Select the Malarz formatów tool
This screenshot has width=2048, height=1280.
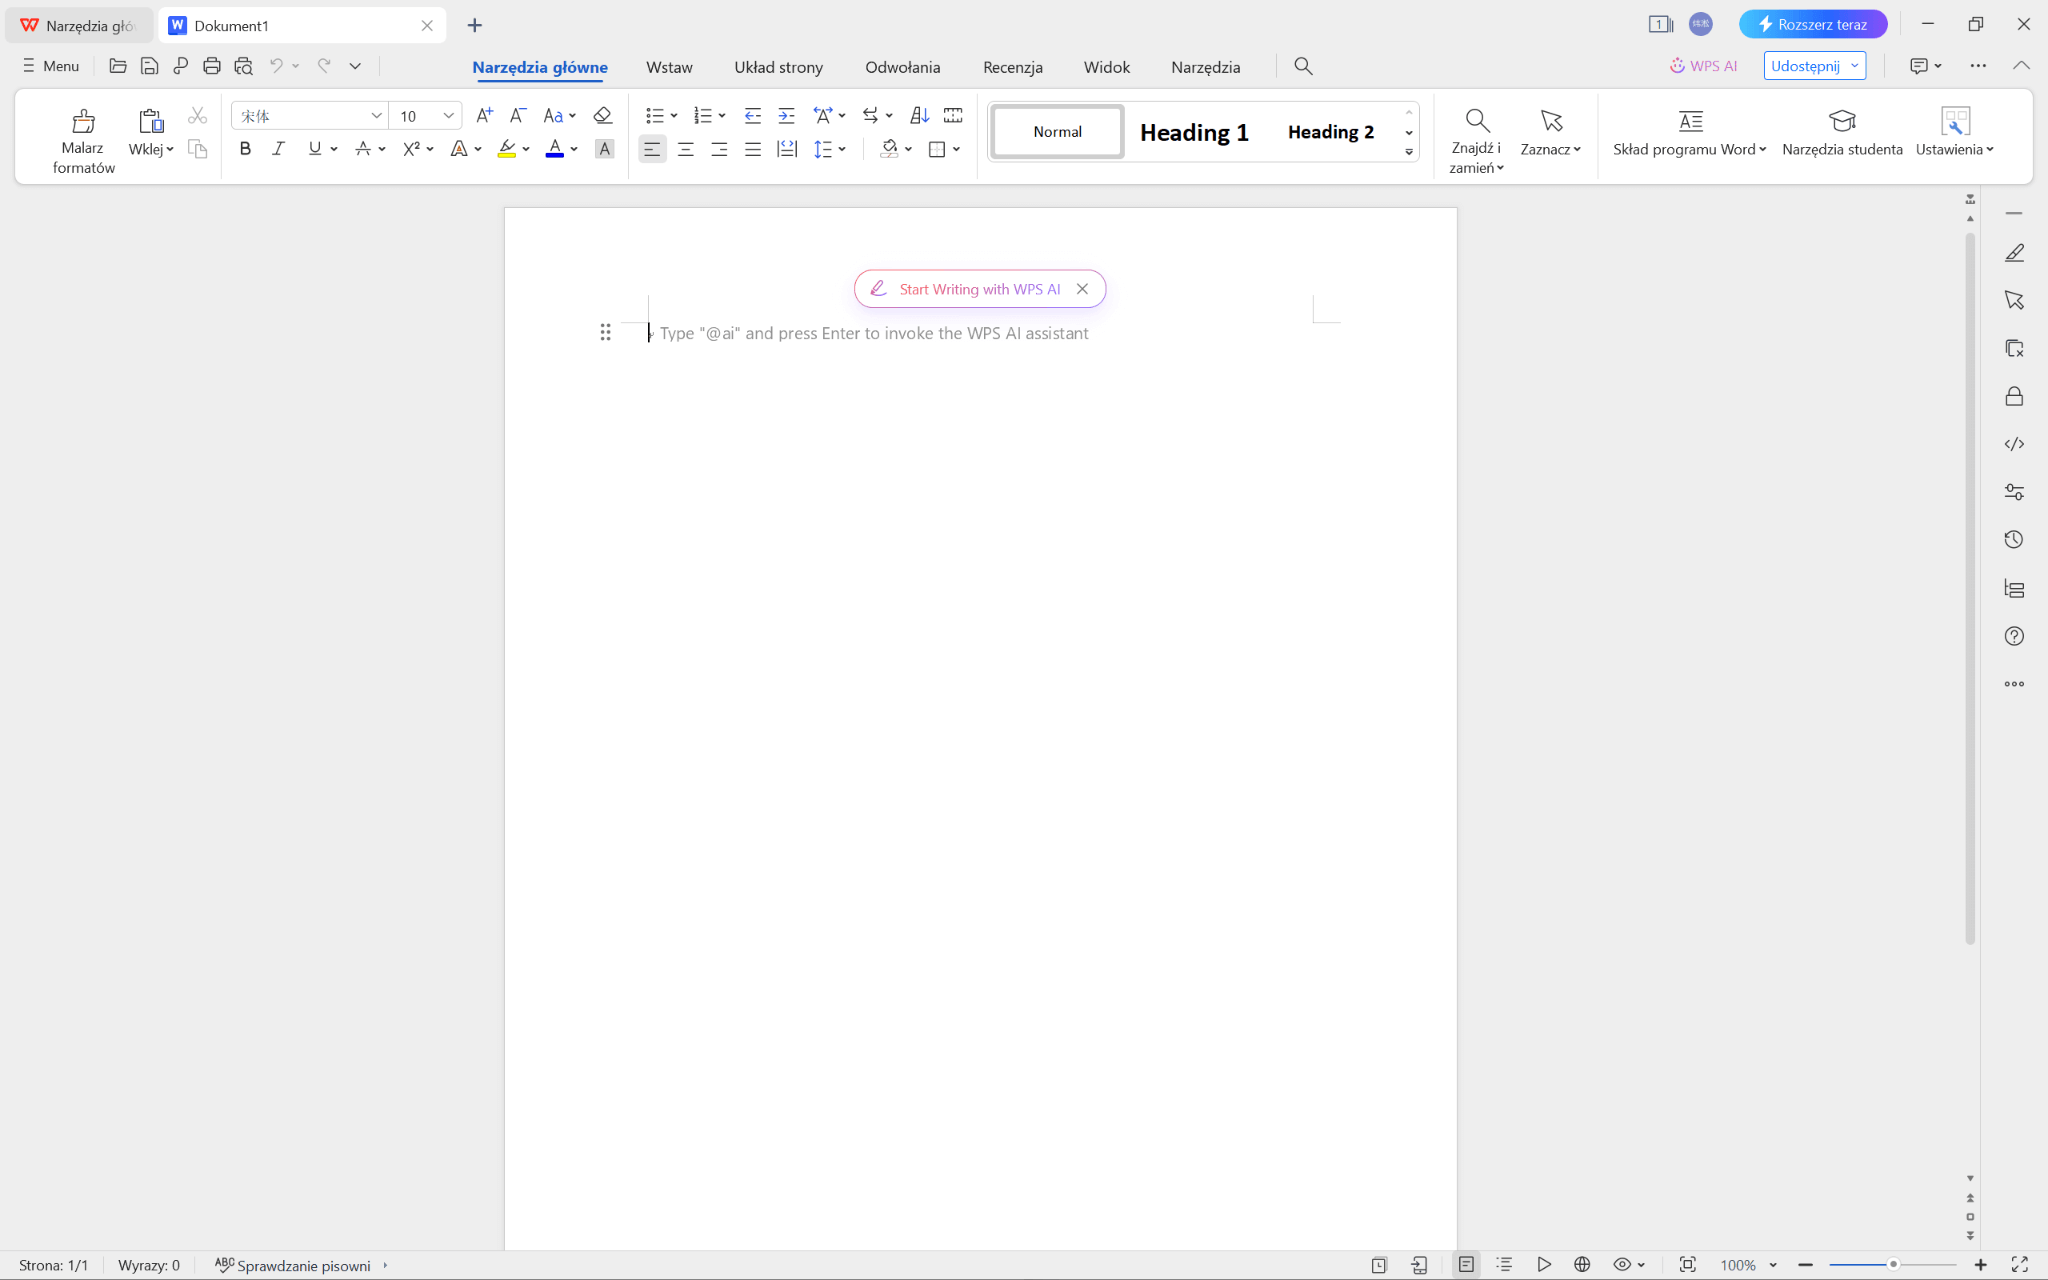[x=83, y=137]
